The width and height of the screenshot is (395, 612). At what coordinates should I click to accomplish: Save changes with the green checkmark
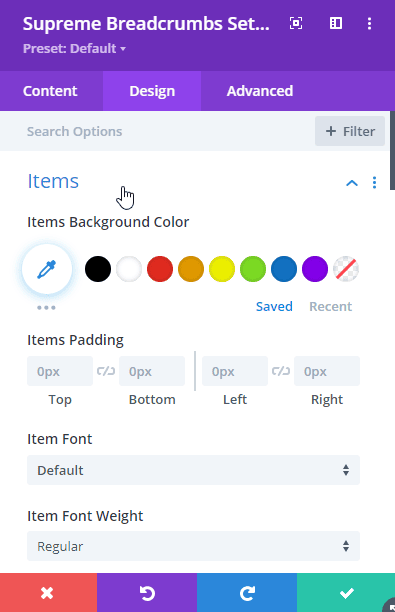346,592
